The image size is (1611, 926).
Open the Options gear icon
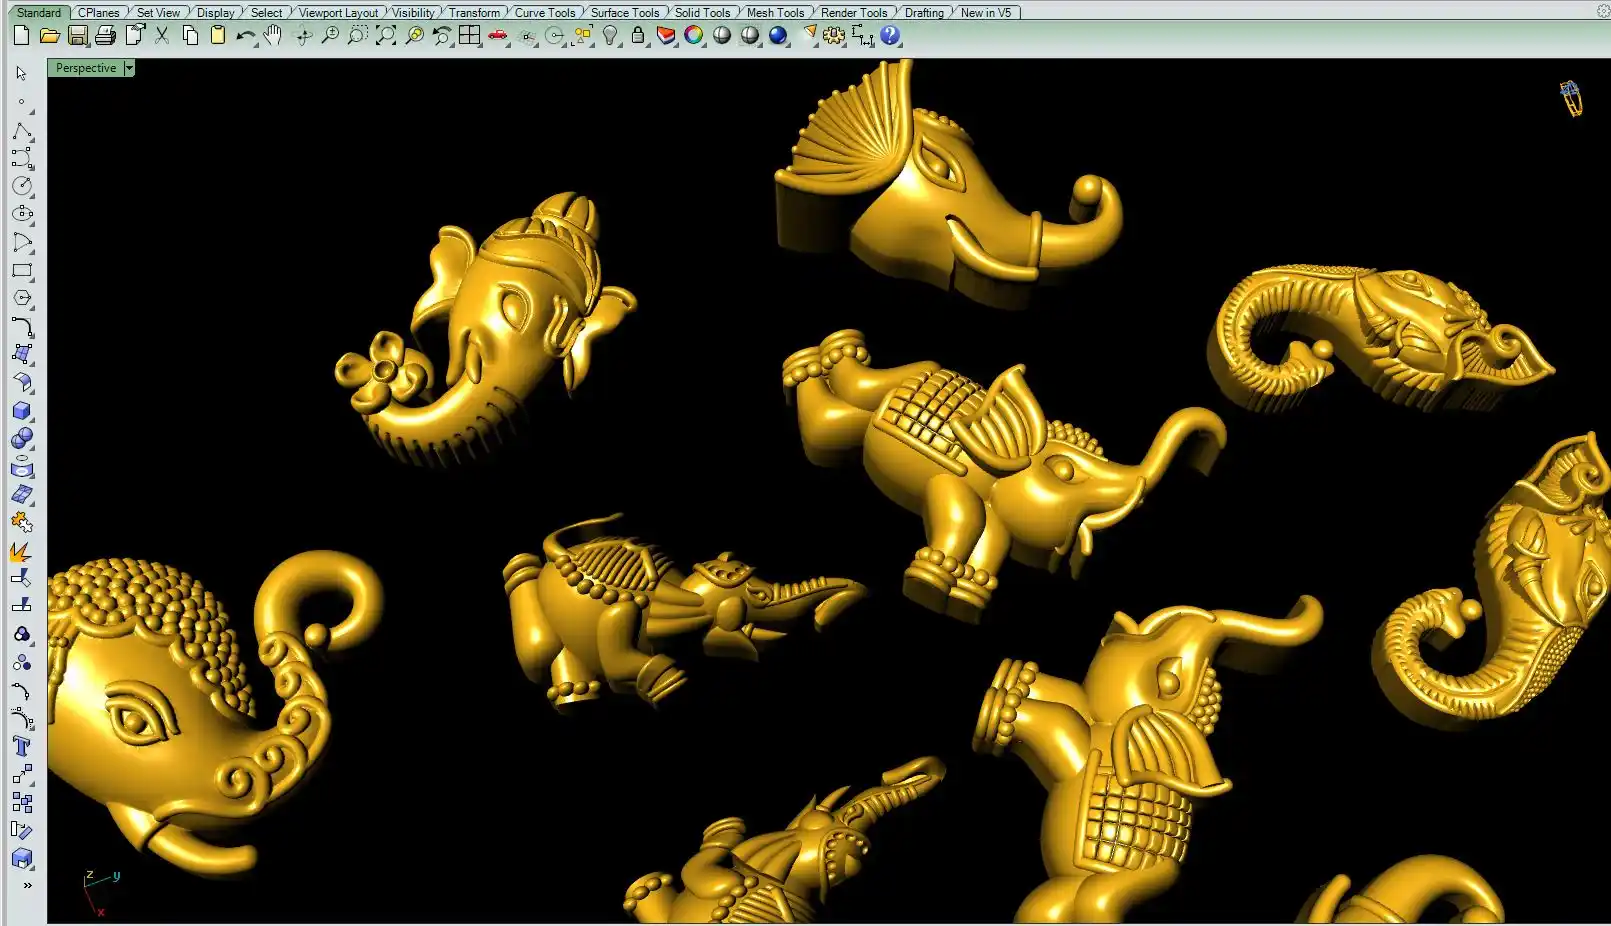[x=834, y=36]
